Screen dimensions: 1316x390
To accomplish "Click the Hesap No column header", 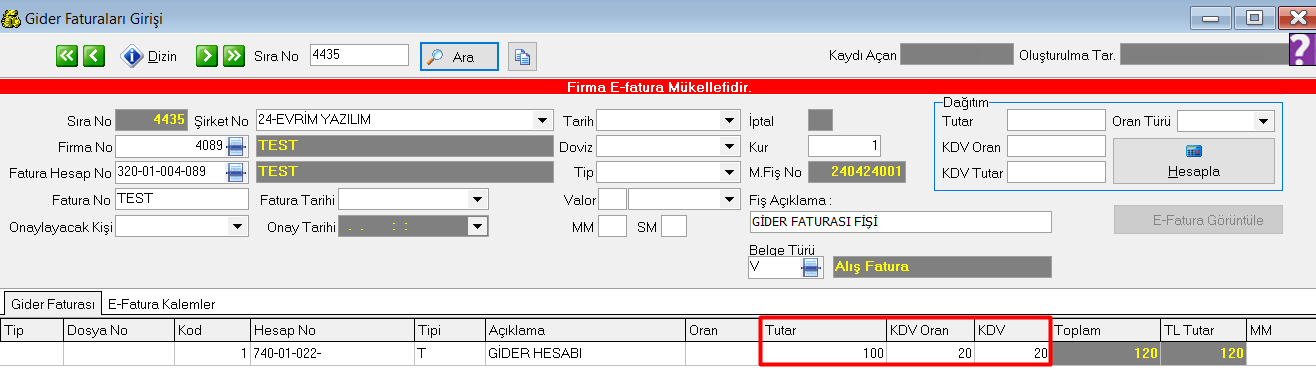I will pyautogui.click(x=332, y=329).
